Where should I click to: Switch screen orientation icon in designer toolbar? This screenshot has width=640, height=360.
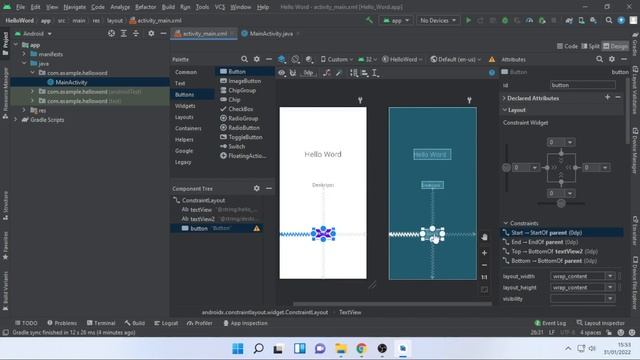[296, 59]
